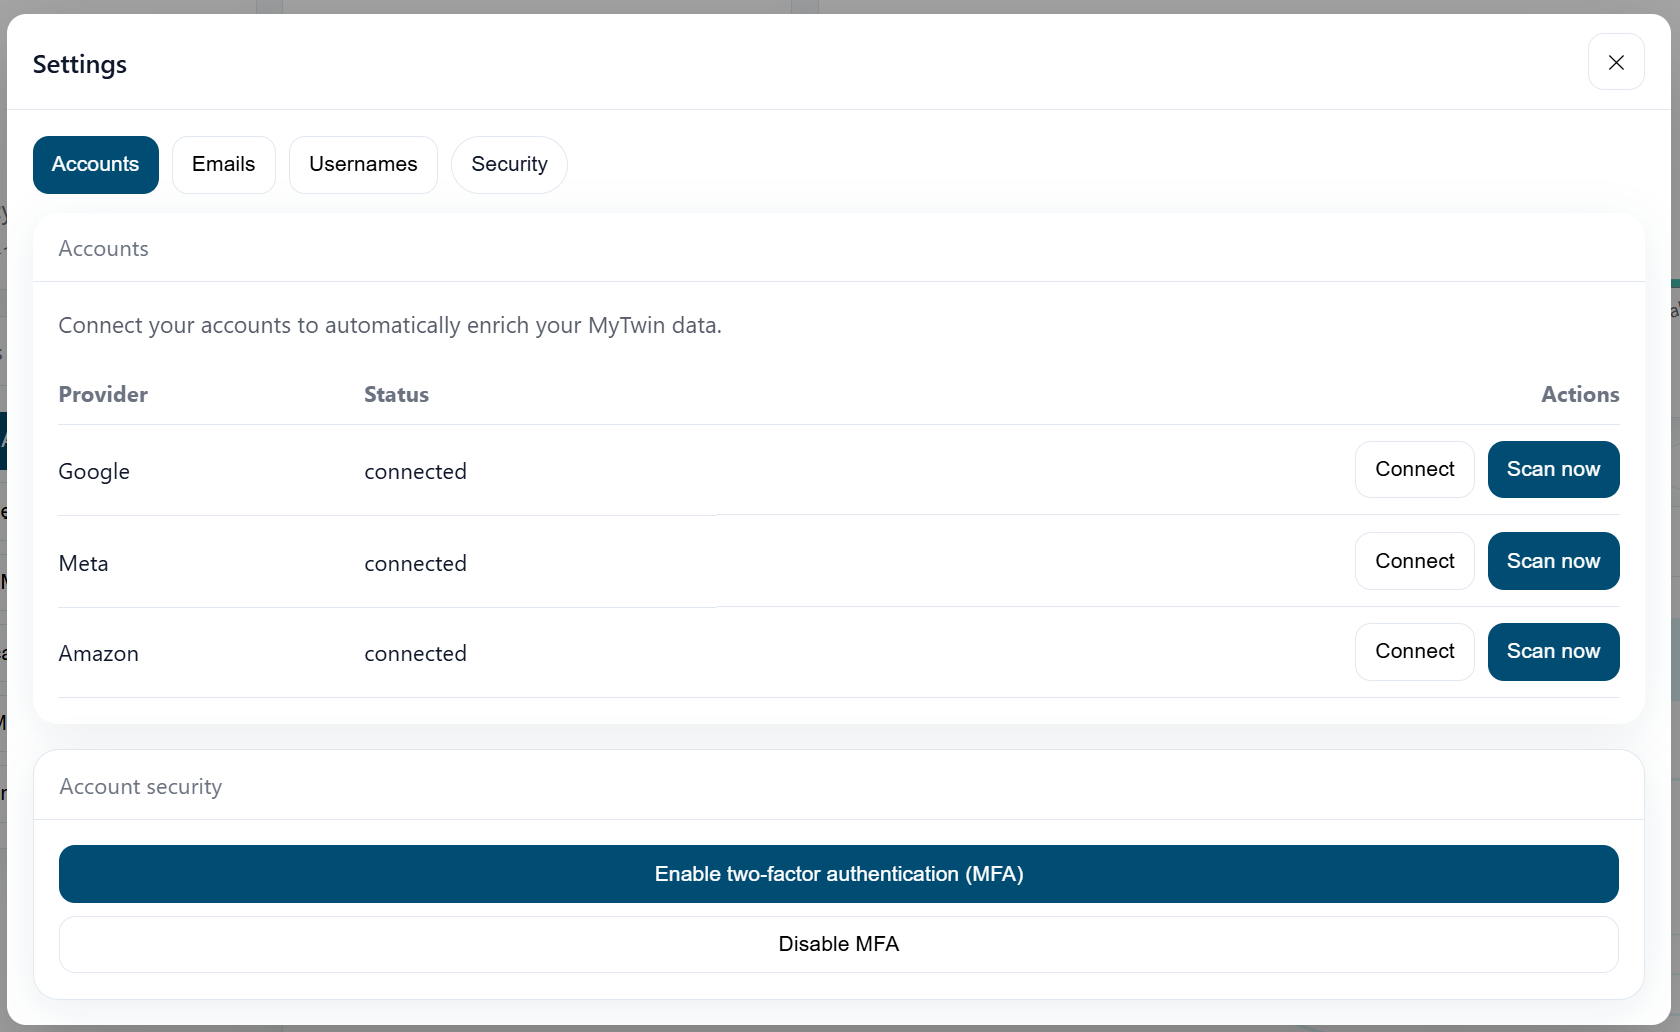Click the Meta provider name
This screenshot has height=1032, width=1680.
(84, 564)
